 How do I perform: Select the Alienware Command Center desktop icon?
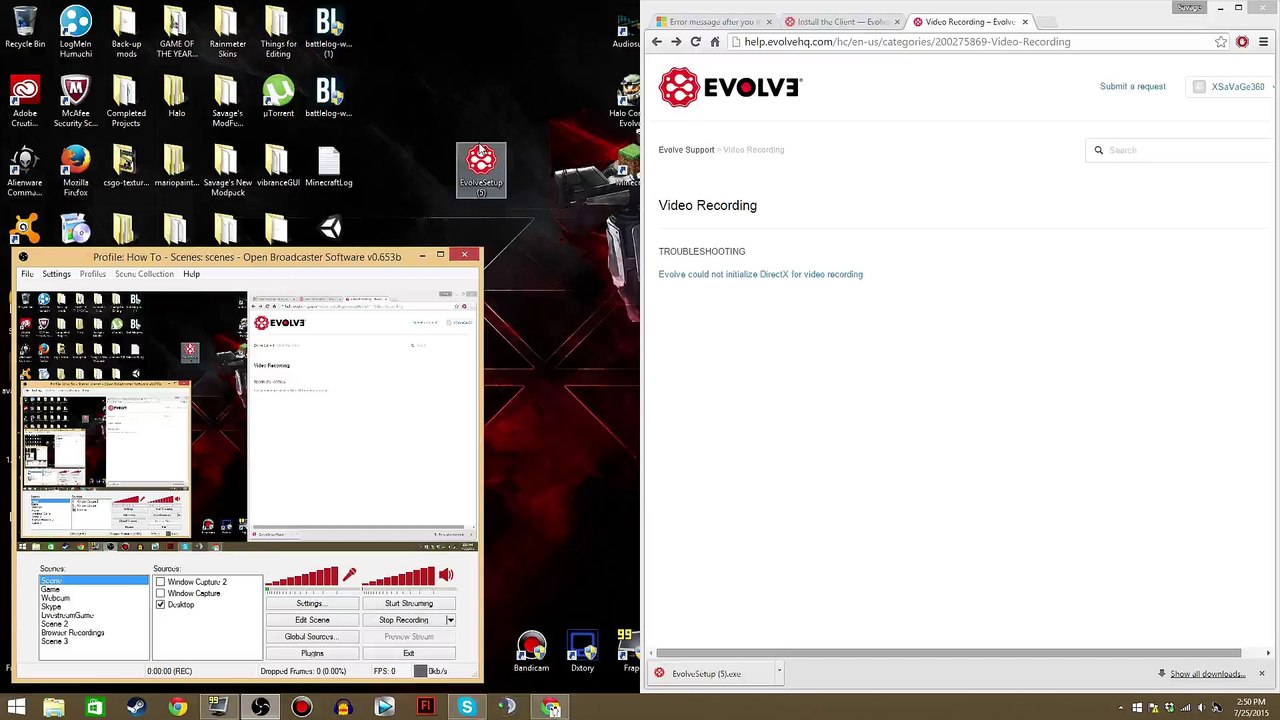[x=25, y=170]
